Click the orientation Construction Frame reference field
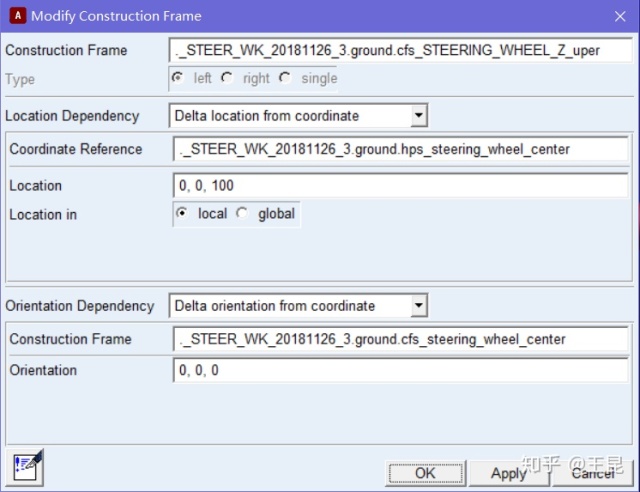Screen dimensions: 640x492 coord(400,340)
